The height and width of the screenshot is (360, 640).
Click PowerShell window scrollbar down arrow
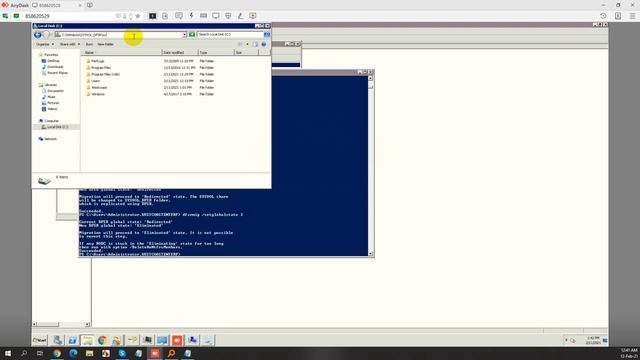point(371,254)
